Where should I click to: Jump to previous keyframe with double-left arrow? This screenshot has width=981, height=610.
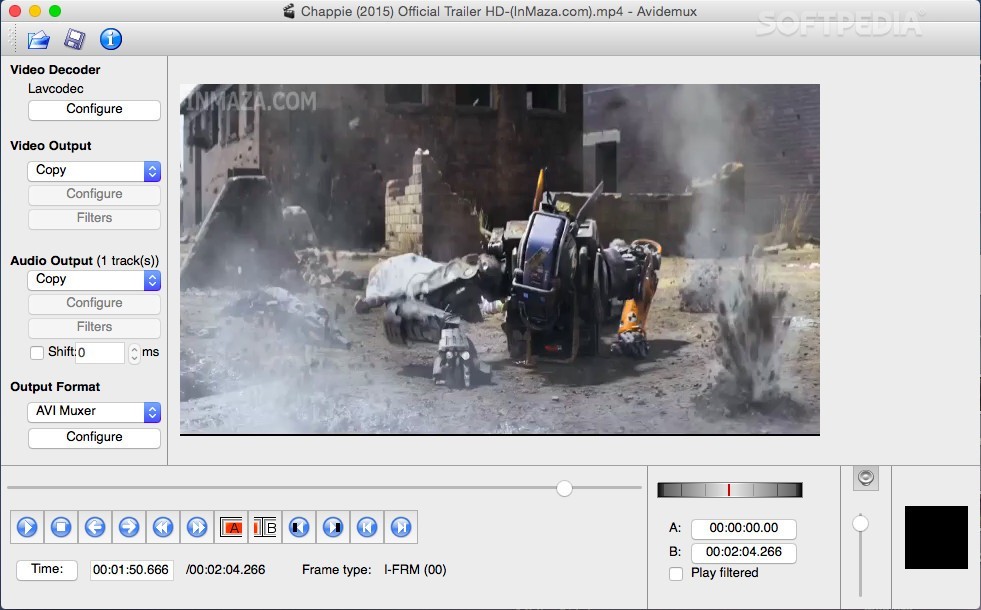163,527
